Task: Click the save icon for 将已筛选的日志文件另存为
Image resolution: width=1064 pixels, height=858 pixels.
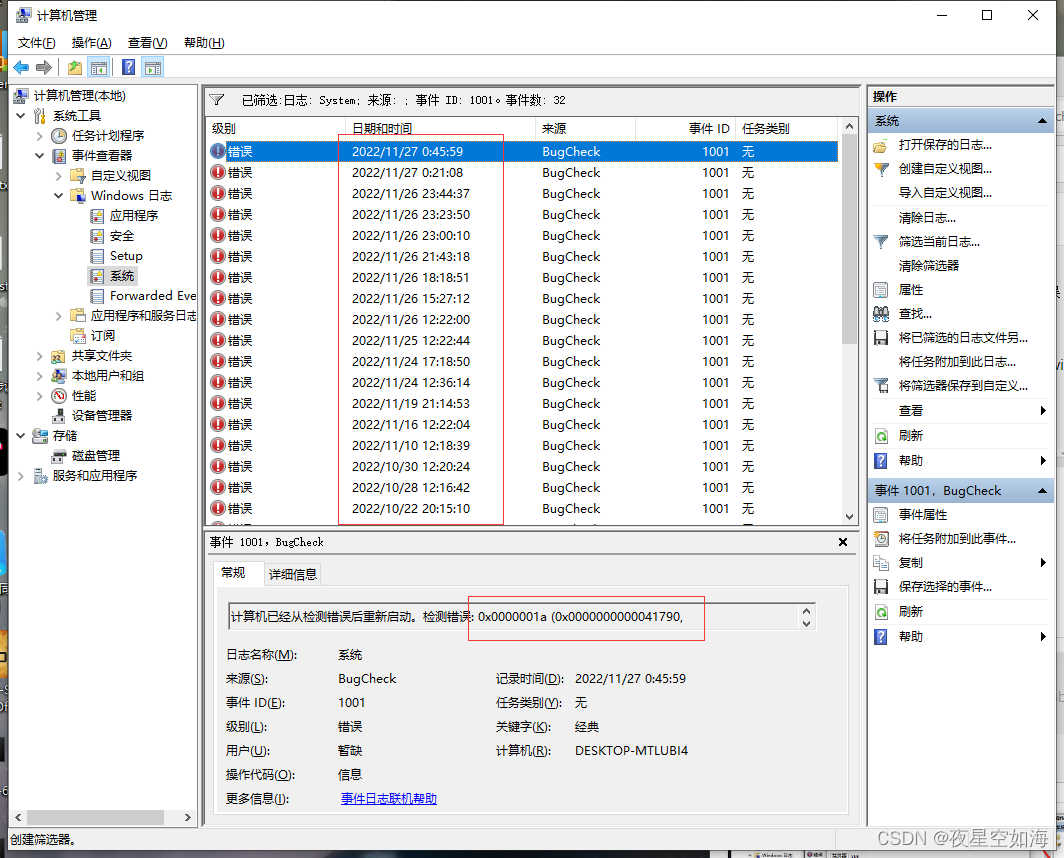Action: pos(881,338)
